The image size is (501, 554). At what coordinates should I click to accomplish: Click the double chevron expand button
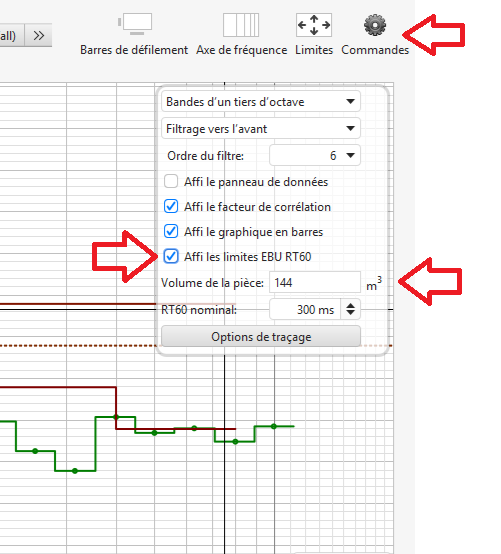(x=39, y=35)
